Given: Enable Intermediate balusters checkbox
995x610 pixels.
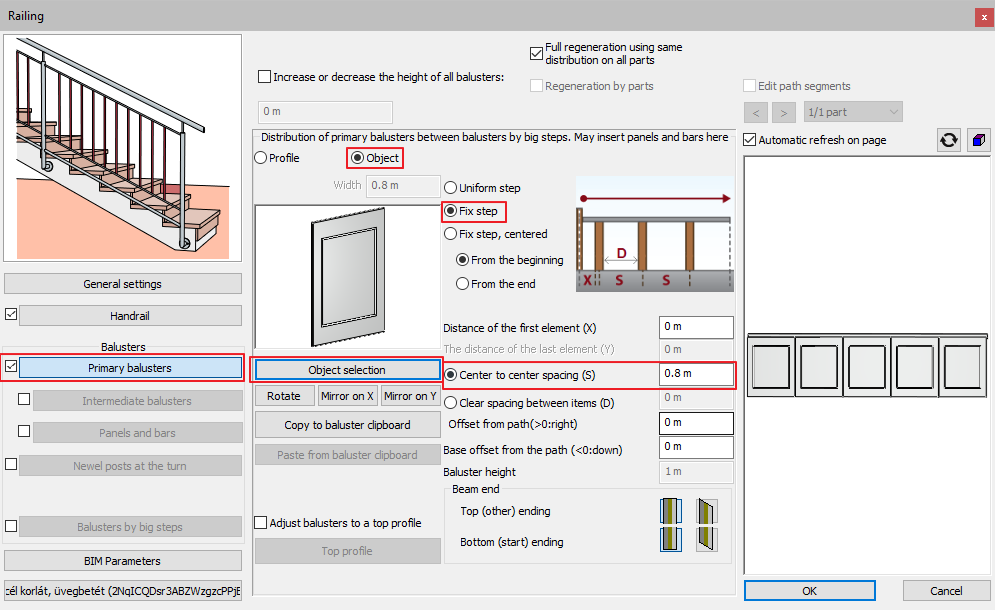Looking at the screenshot, I should 25,400.
